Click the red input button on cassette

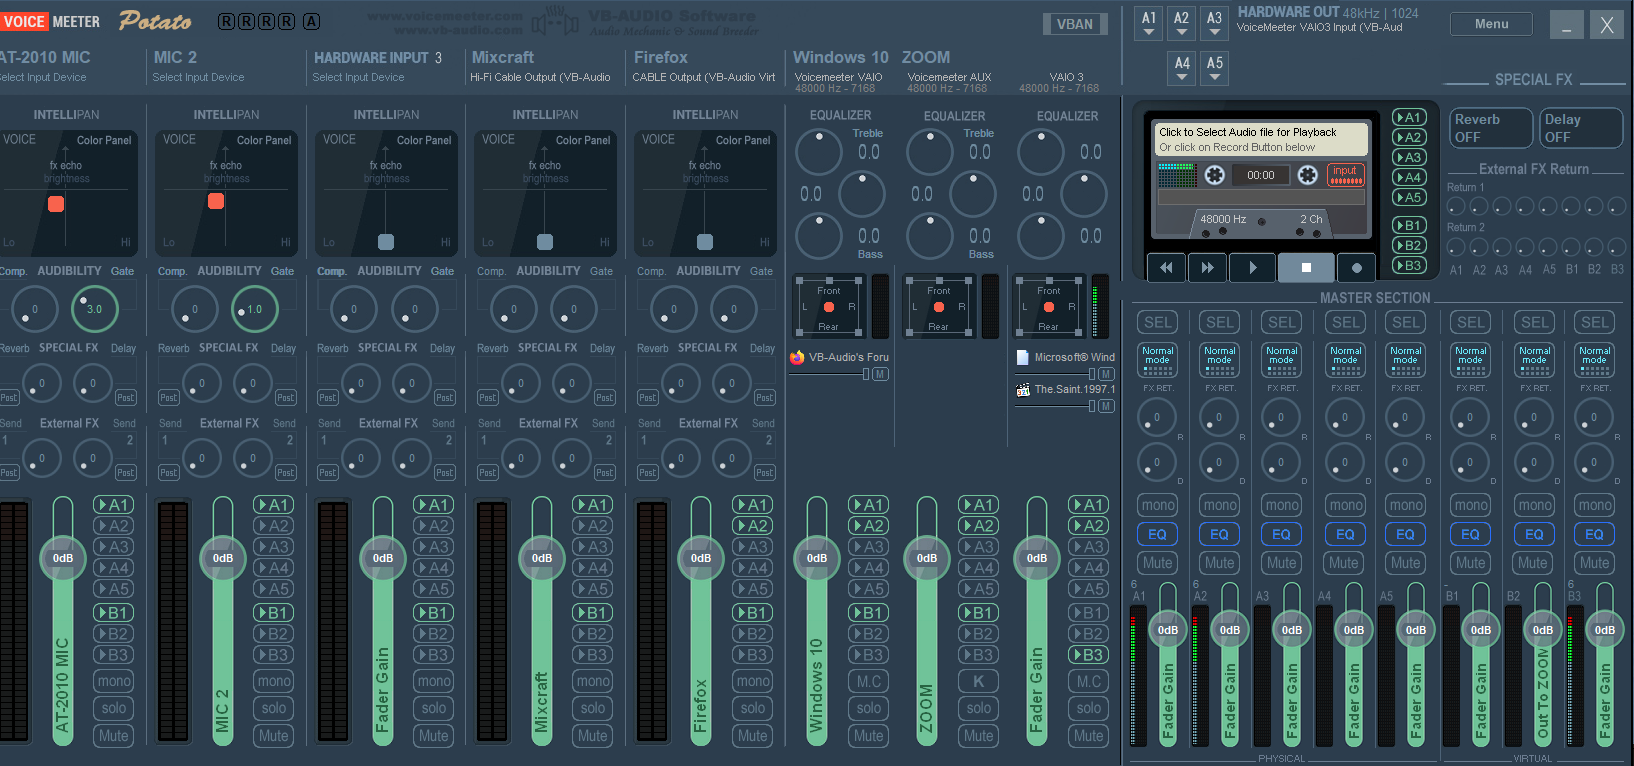[1346, 175]
